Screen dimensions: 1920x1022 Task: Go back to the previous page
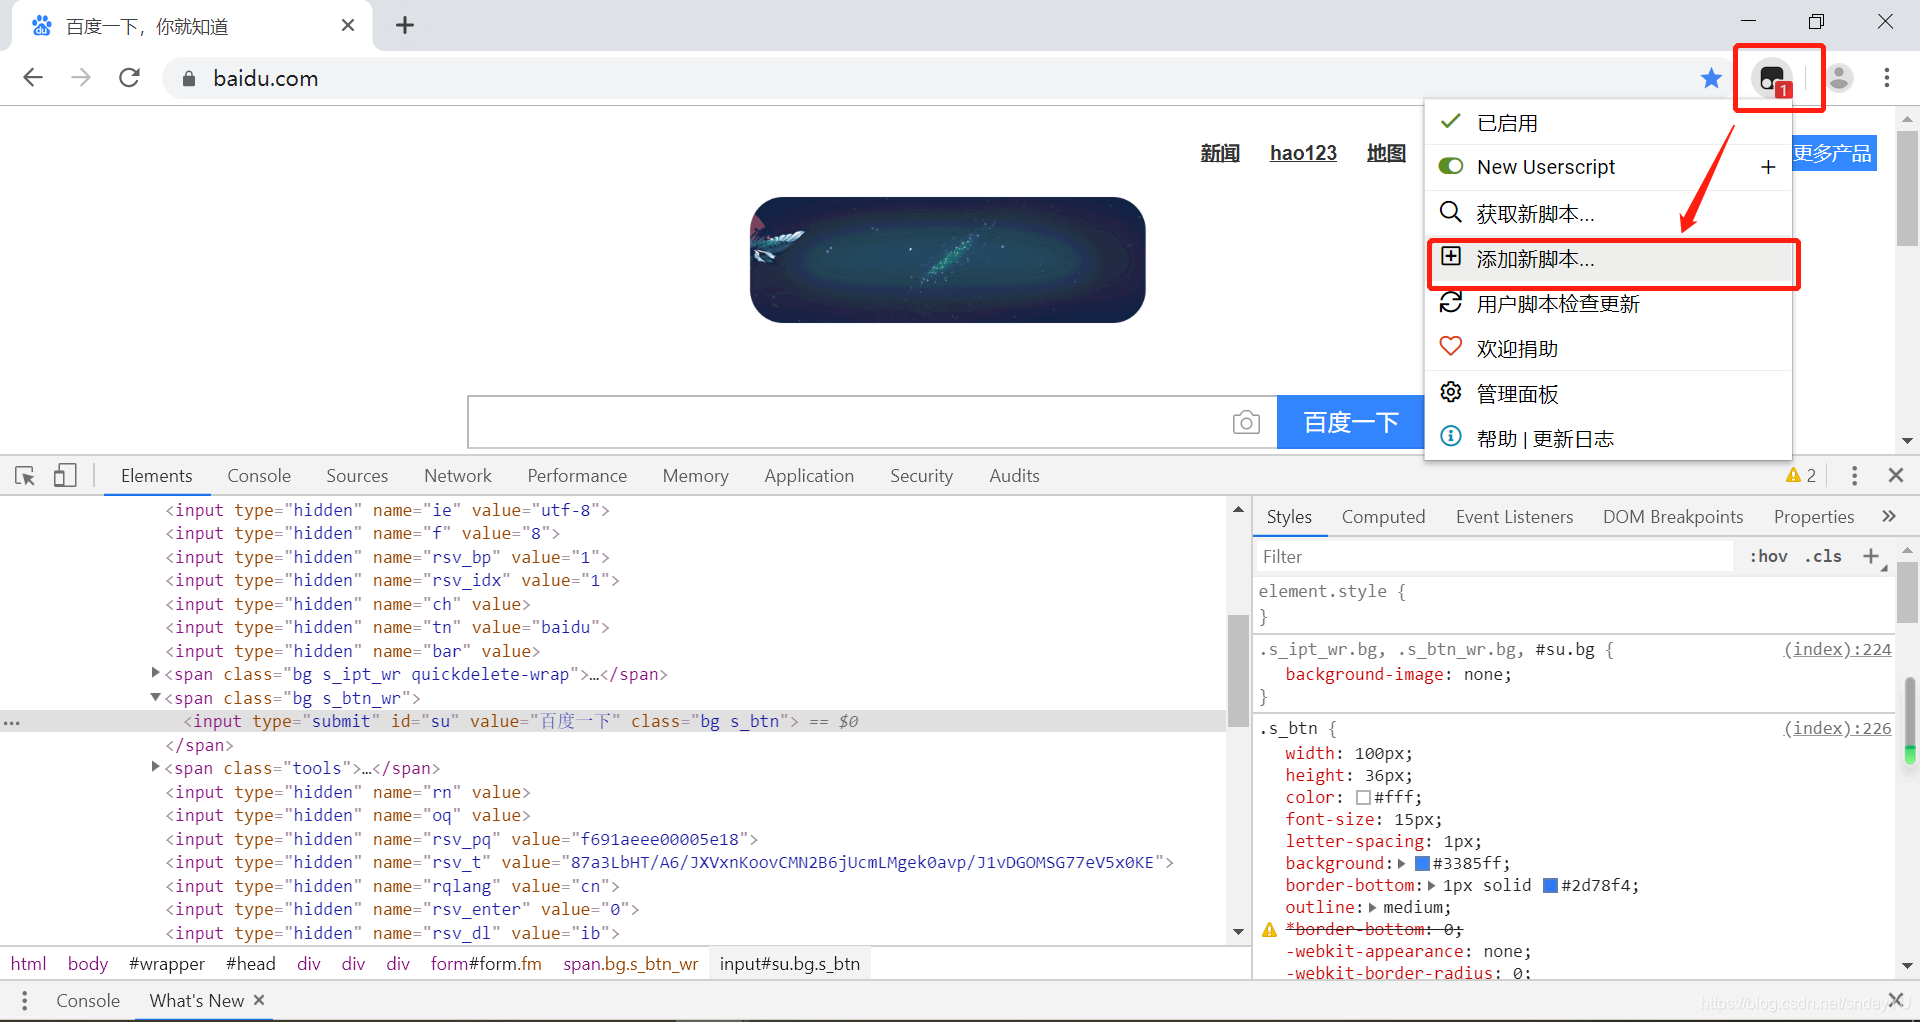tap(33, 78)
